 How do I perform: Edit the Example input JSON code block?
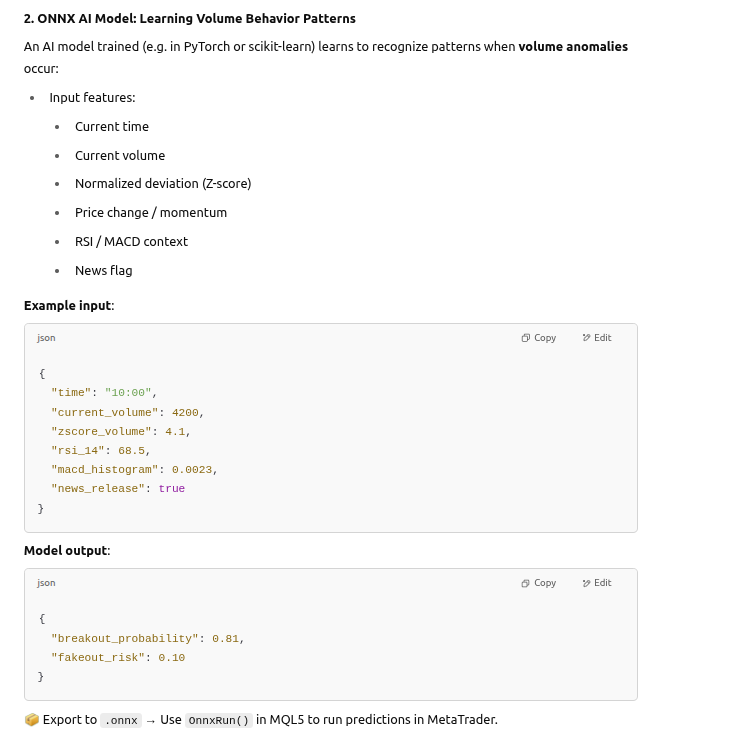coord(597,338)
